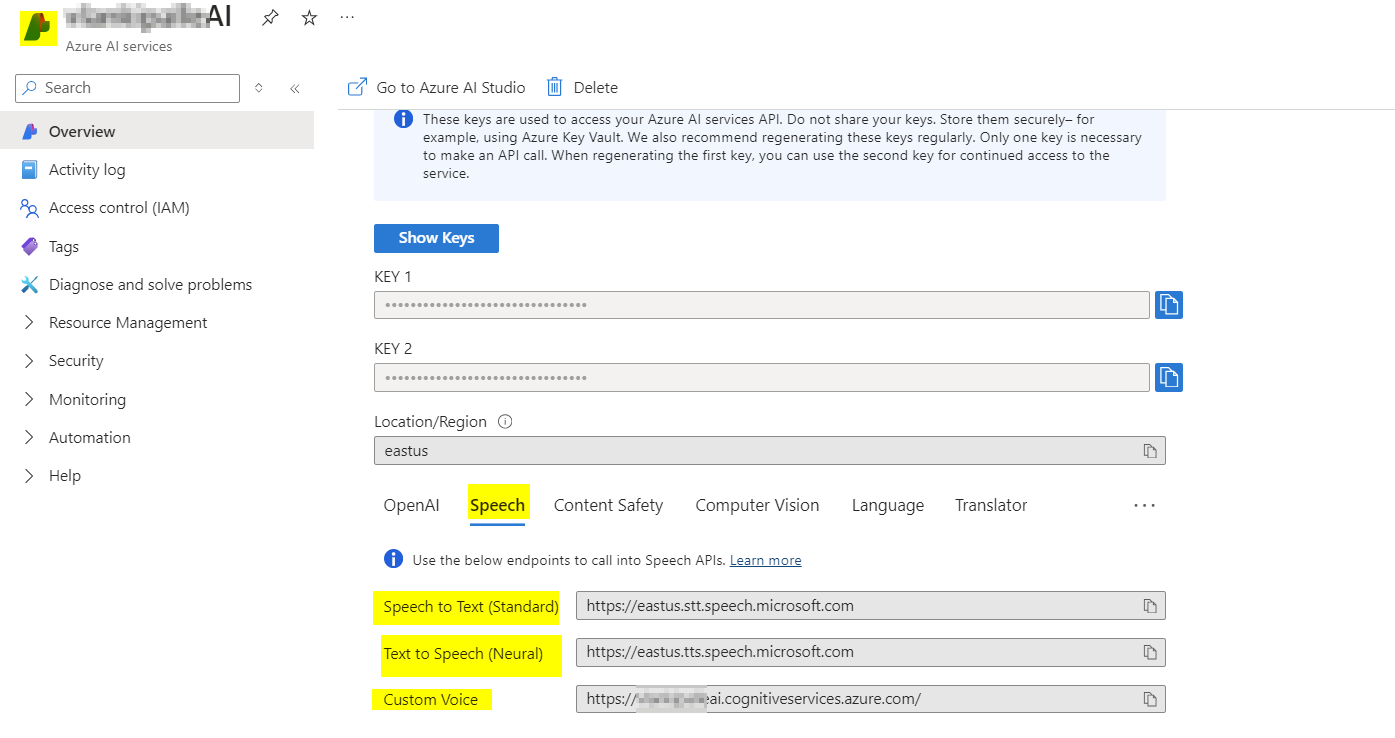The width and height of the screenshot is (1395, 738).
Task: Expand the Help section
Action: click(x=30, y=476)
